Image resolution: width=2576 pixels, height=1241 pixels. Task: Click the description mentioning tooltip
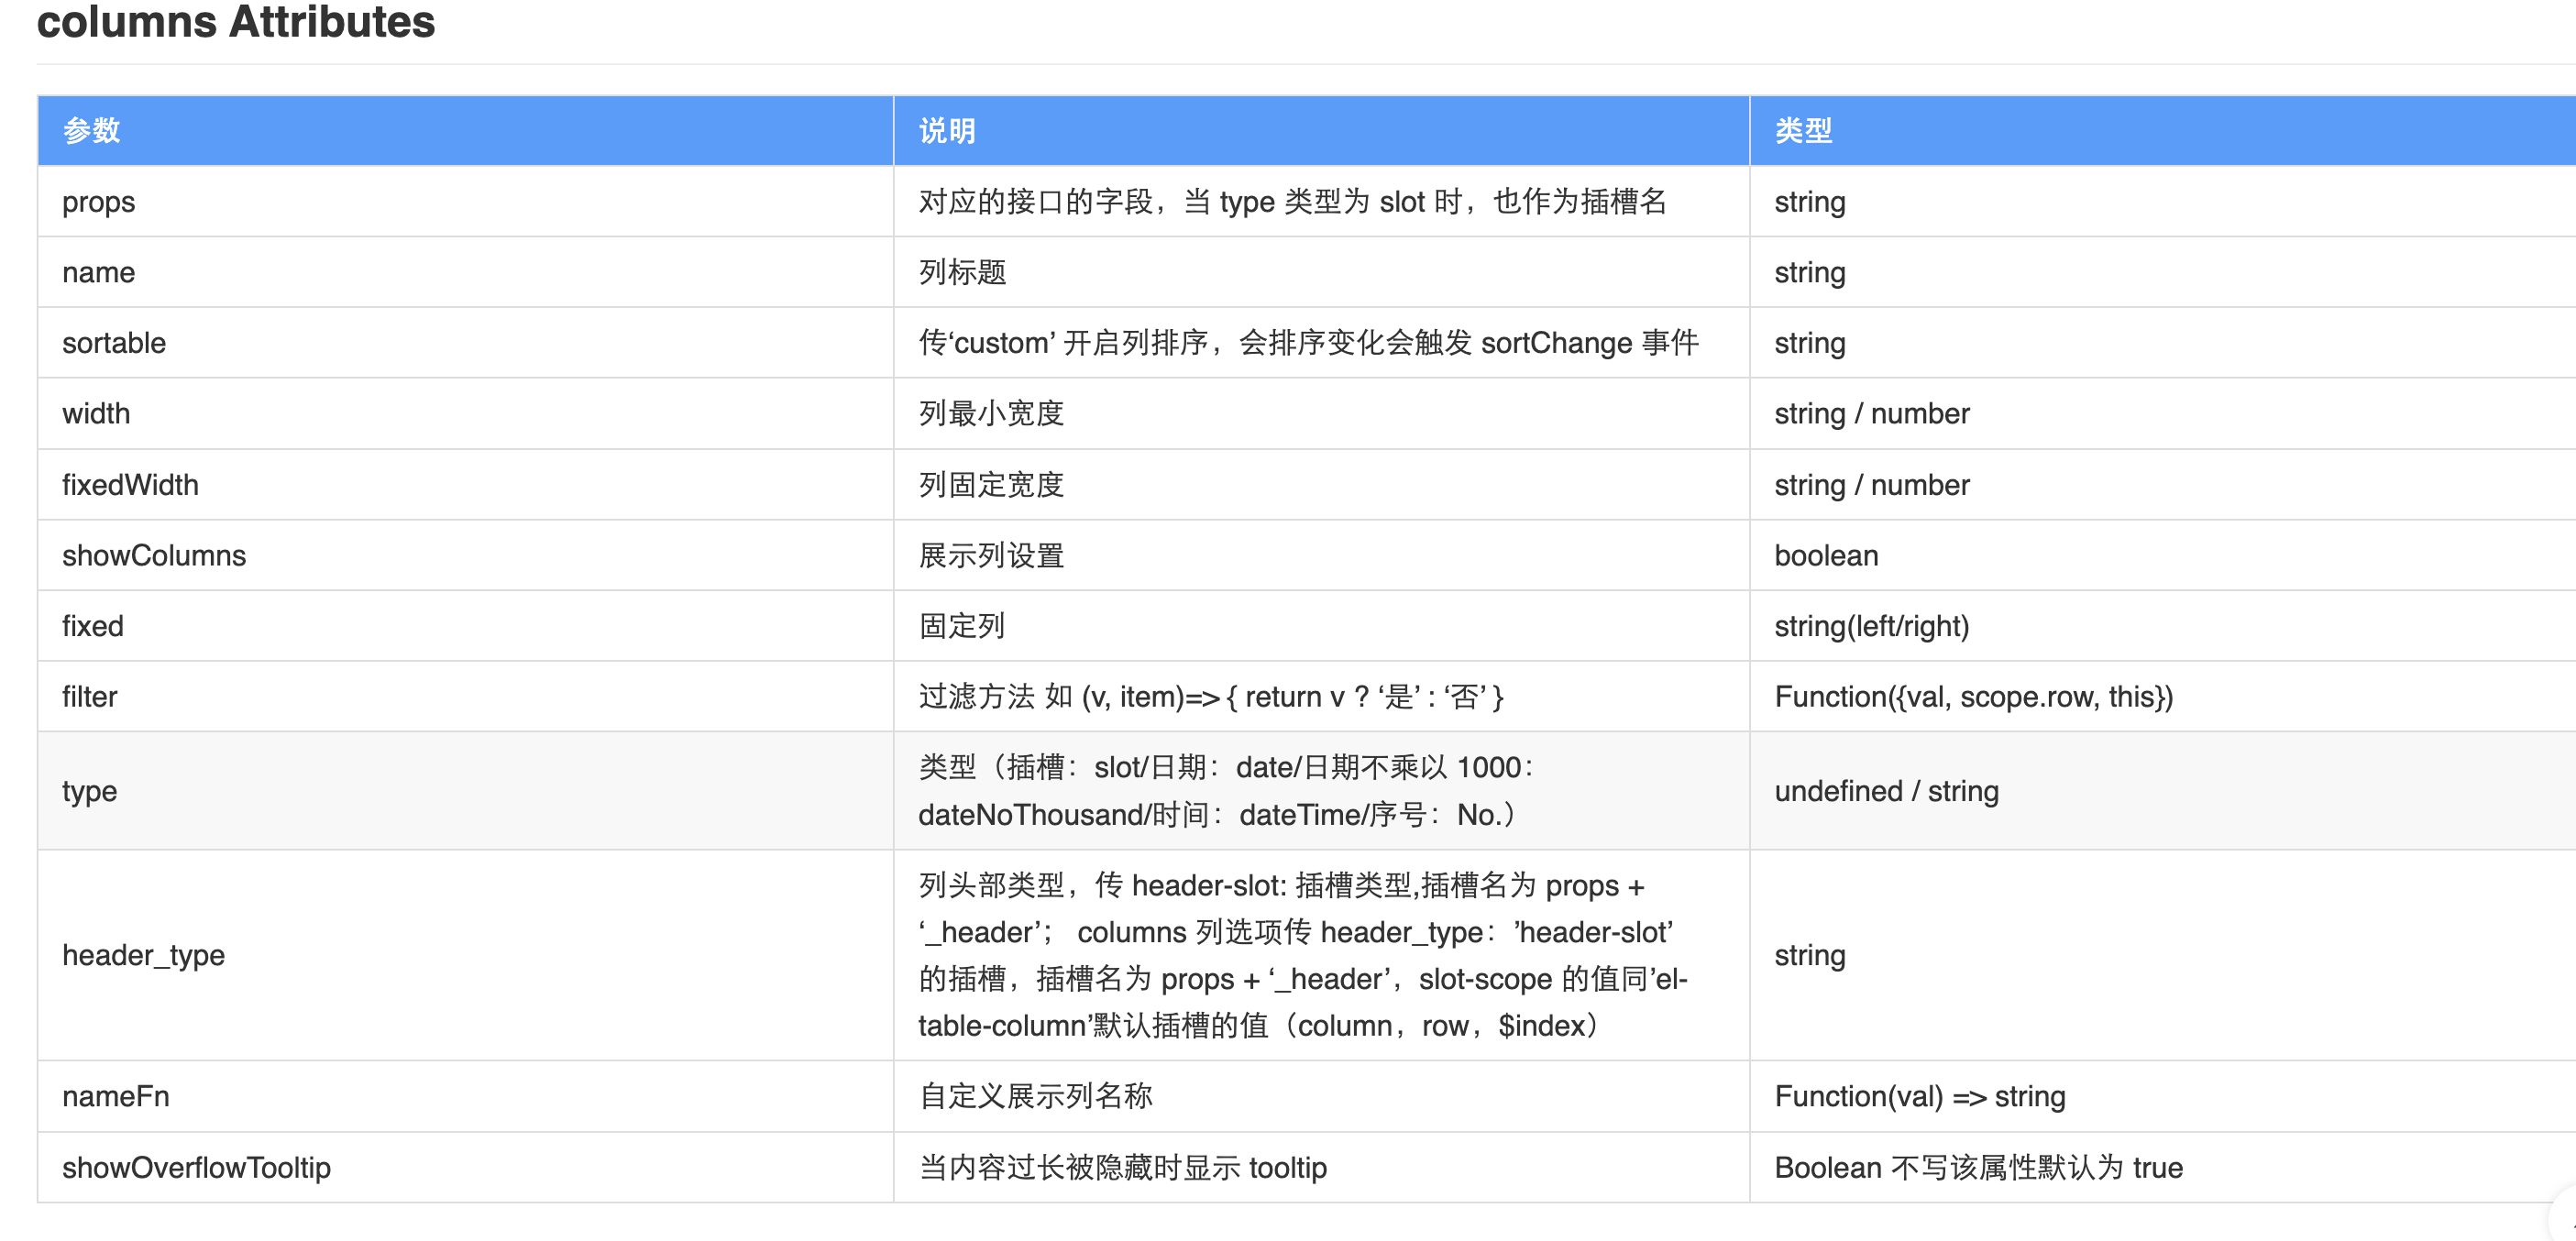[1122, 1168]
